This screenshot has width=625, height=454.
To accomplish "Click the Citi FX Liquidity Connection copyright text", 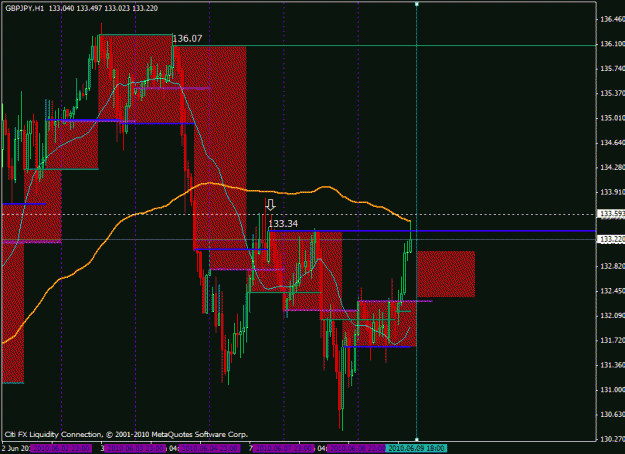I will (x=126, y=434).
